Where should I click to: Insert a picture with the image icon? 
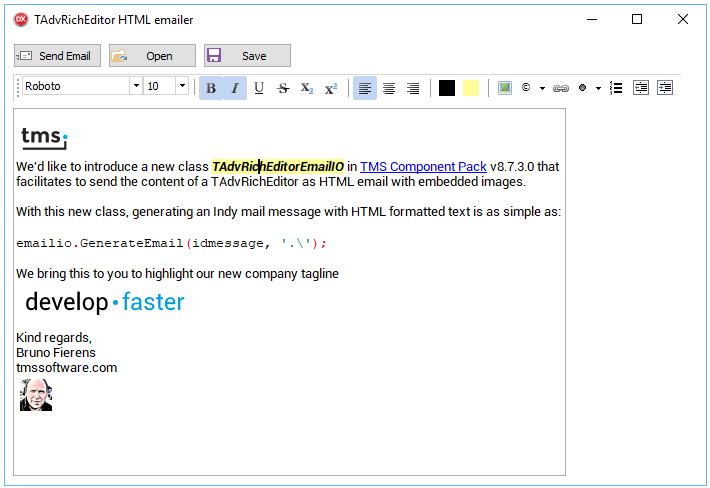505,88
